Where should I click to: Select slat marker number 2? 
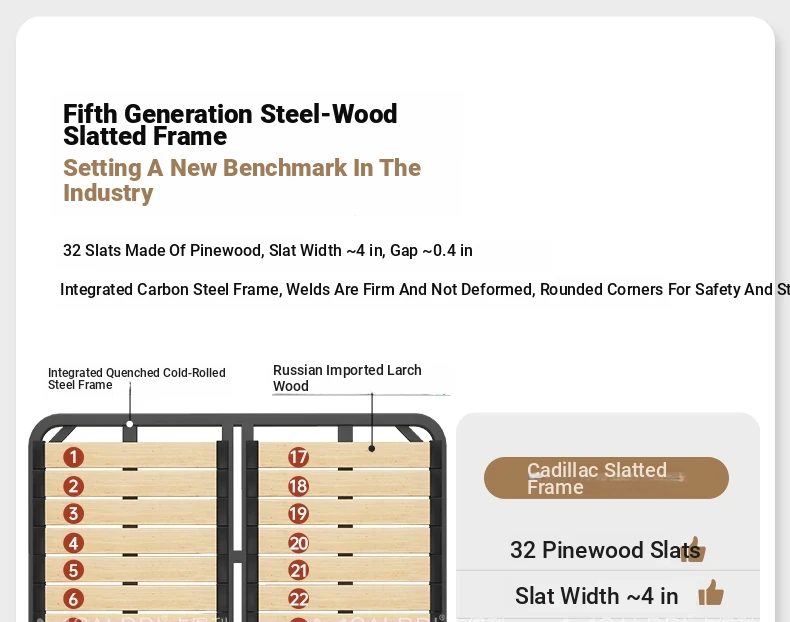point(73,486)
